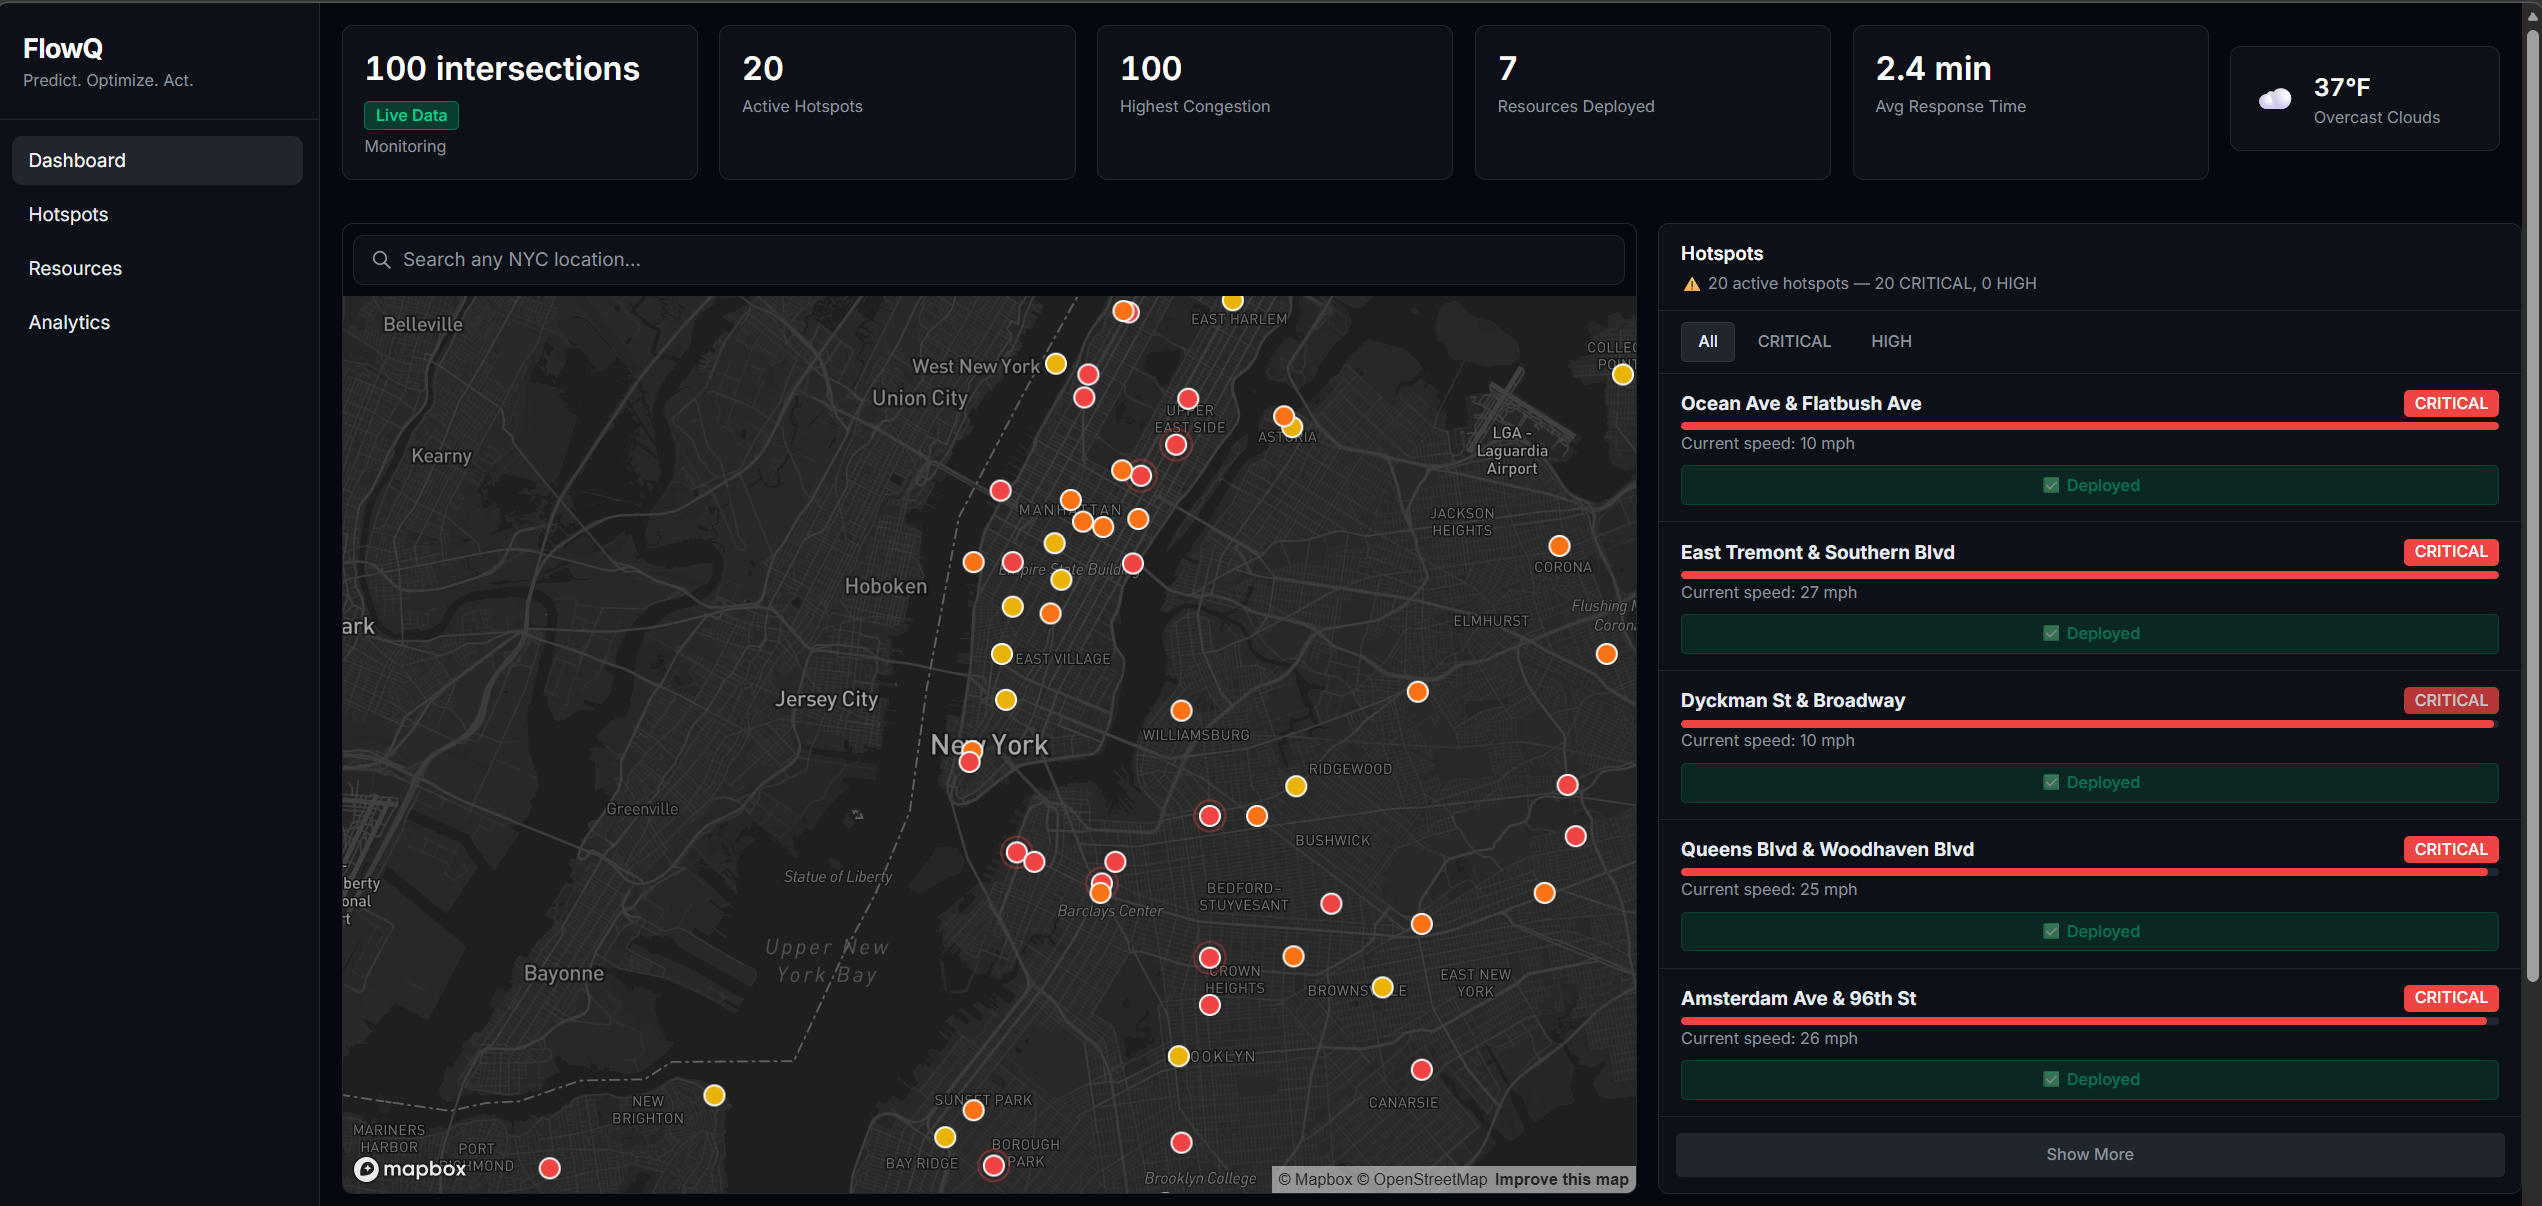Expand list with Show More button
The image size is (2542, 1206).
2089,1155
